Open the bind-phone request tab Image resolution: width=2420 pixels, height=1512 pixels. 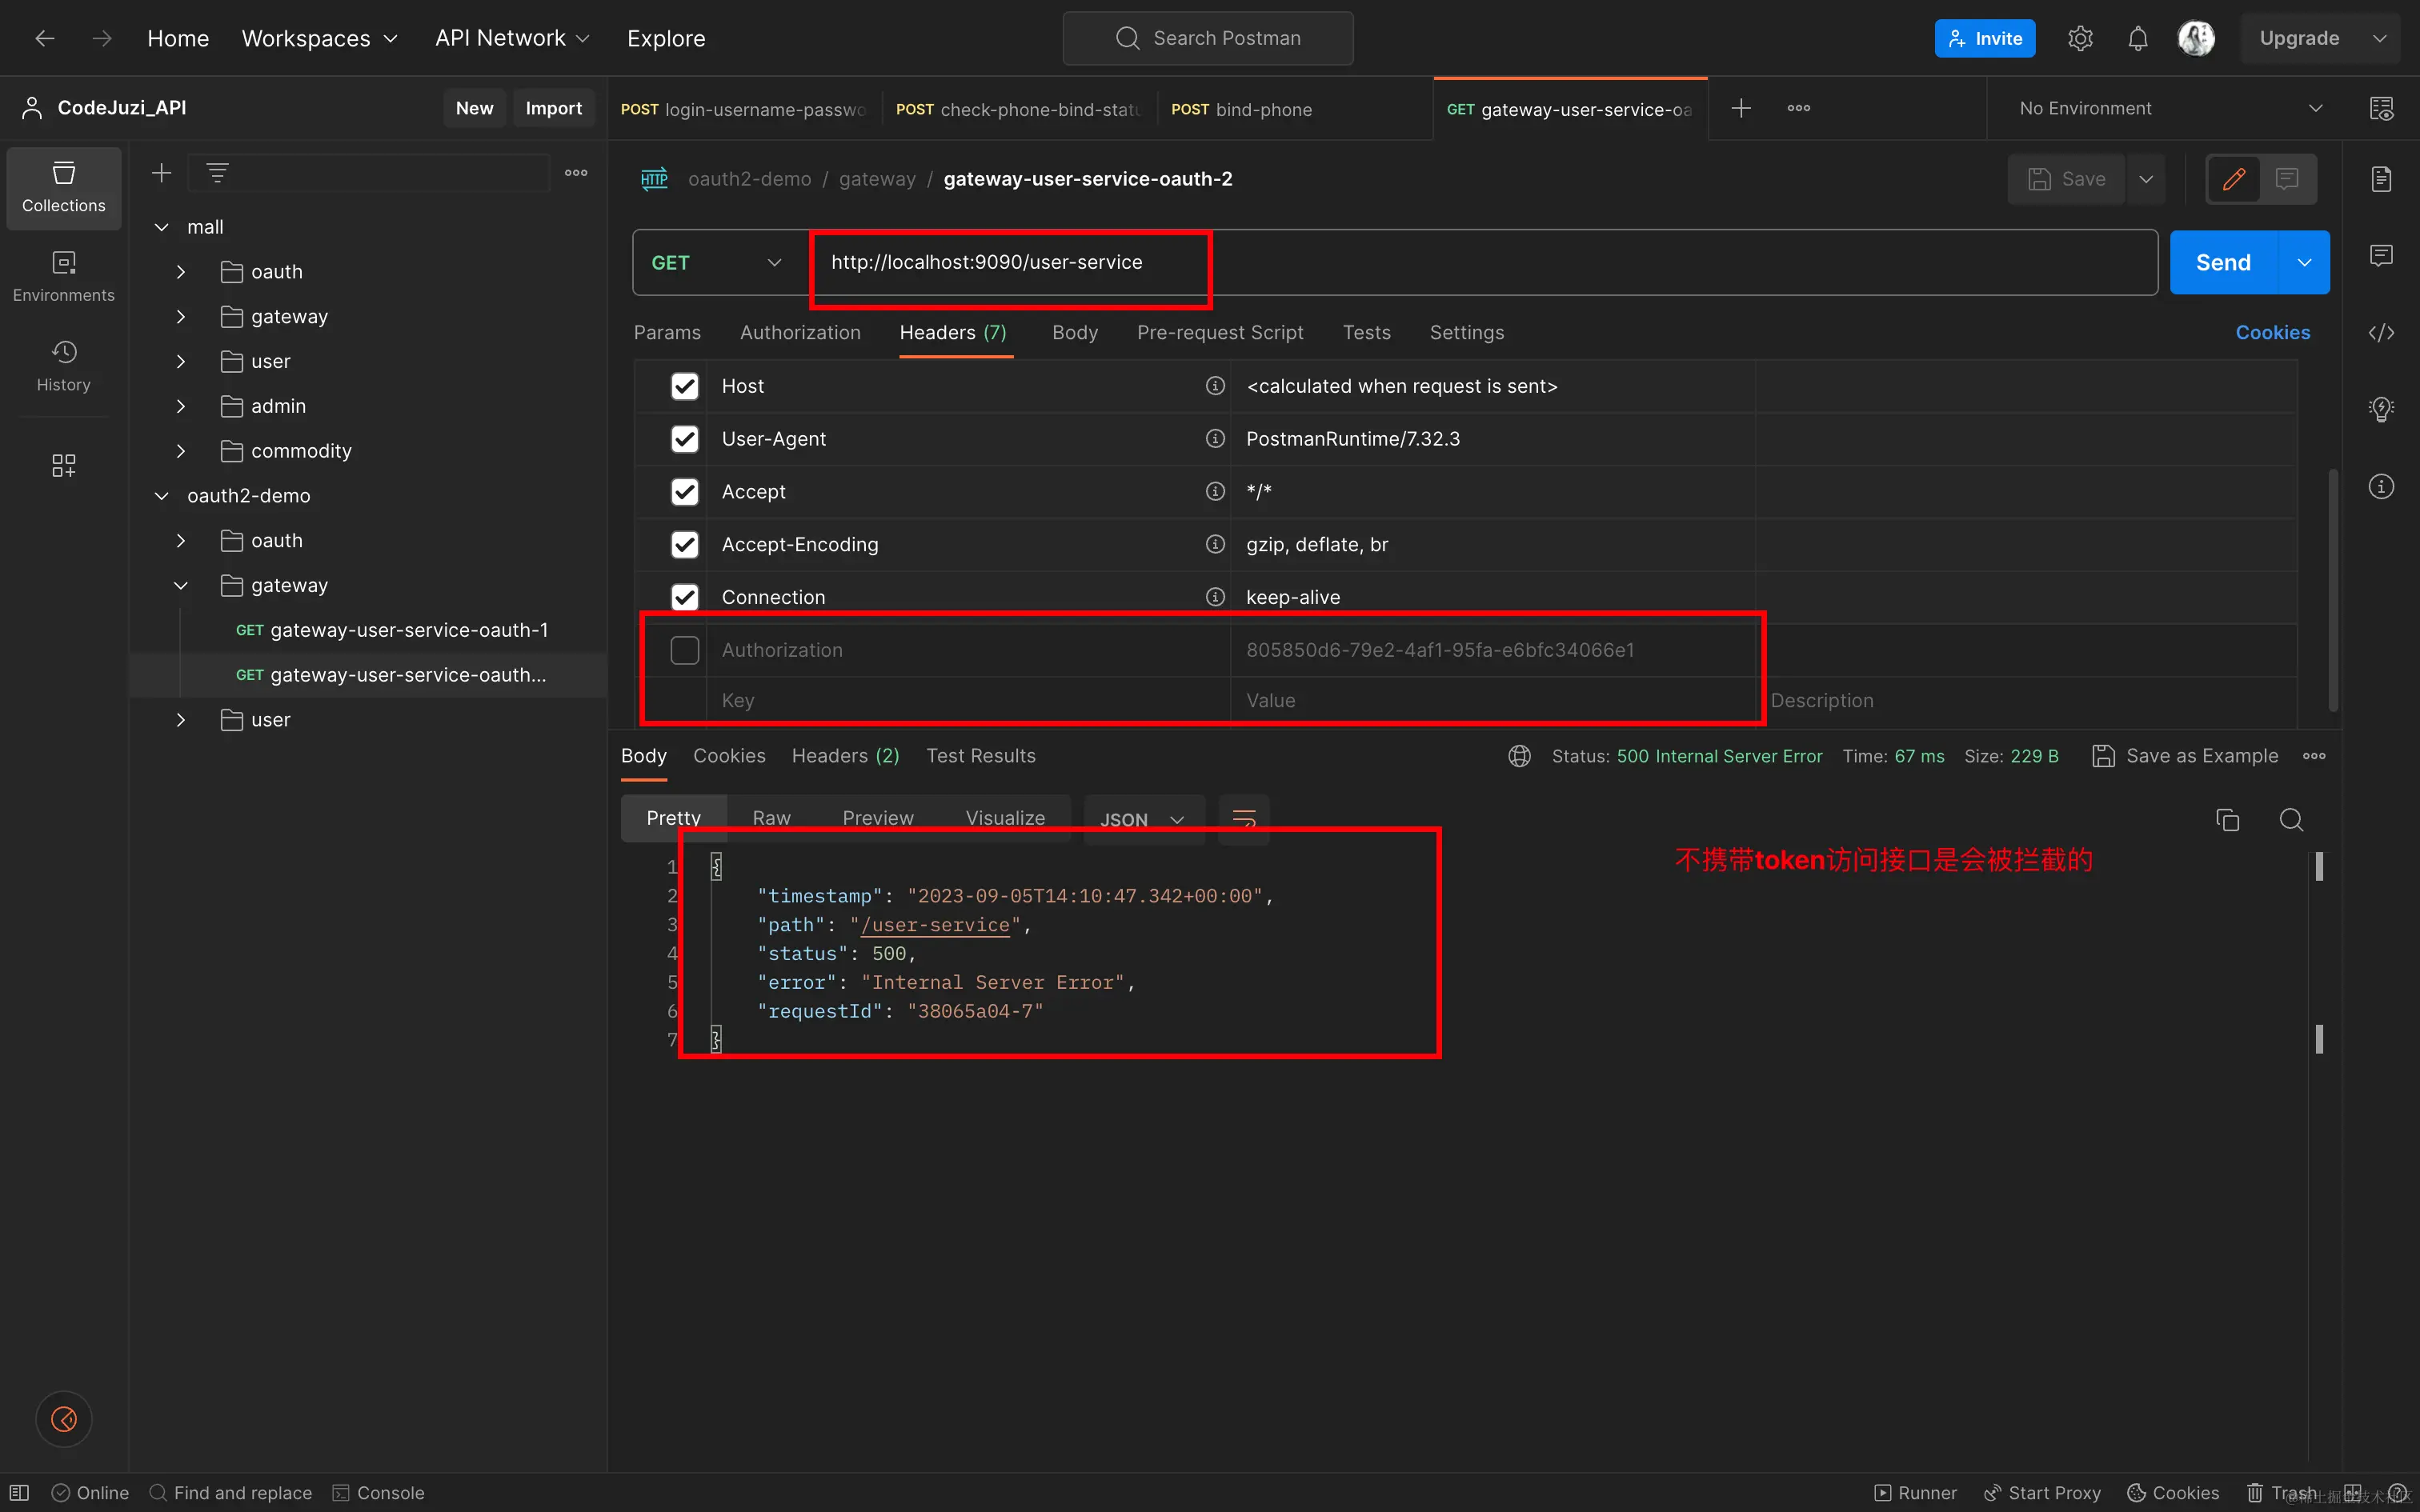[x=1242, y=109]
